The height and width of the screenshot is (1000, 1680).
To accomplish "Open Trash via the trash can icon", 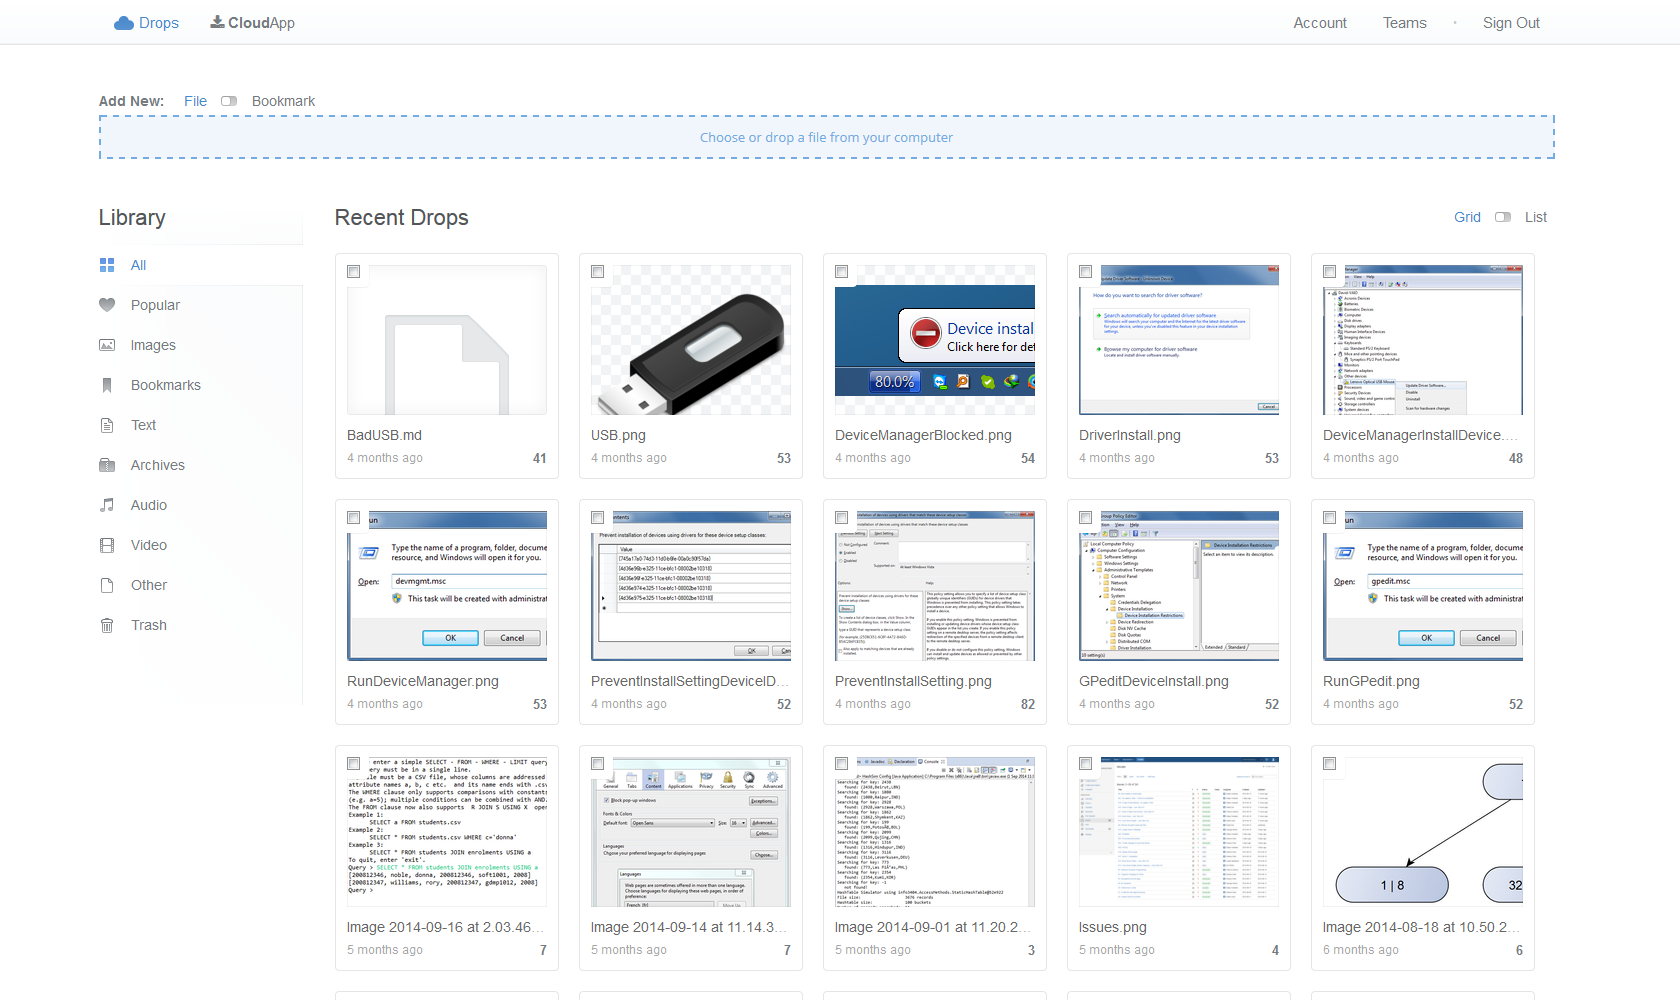I will [107, 624].
